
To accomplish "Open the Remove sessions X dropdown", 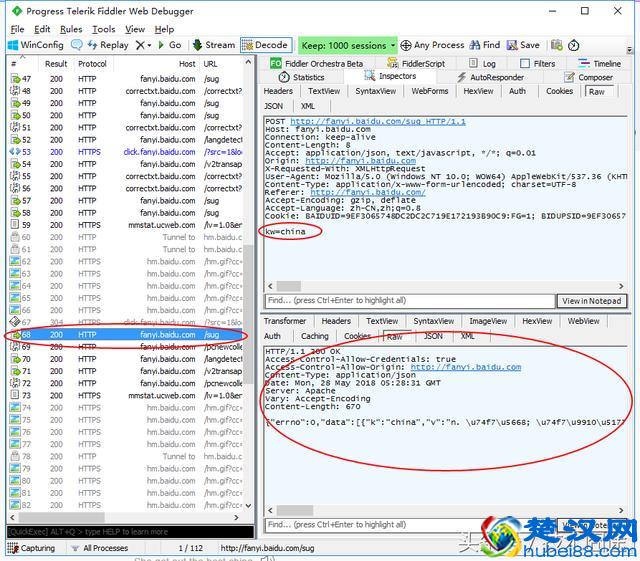I will (143, 45).
